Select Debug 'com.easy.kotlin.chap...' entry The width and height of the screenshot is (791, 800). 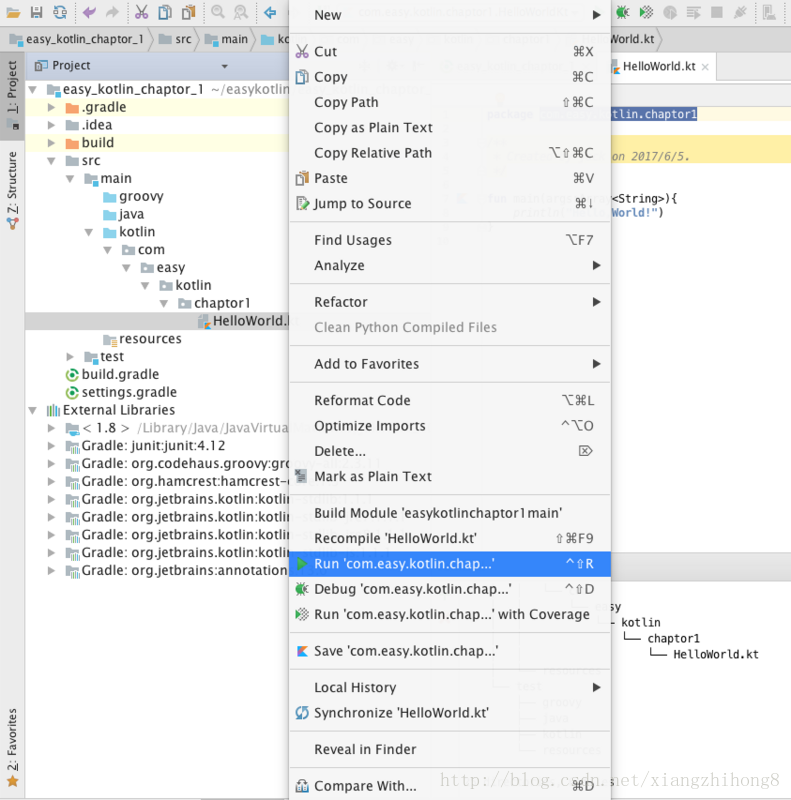point(450,589)
